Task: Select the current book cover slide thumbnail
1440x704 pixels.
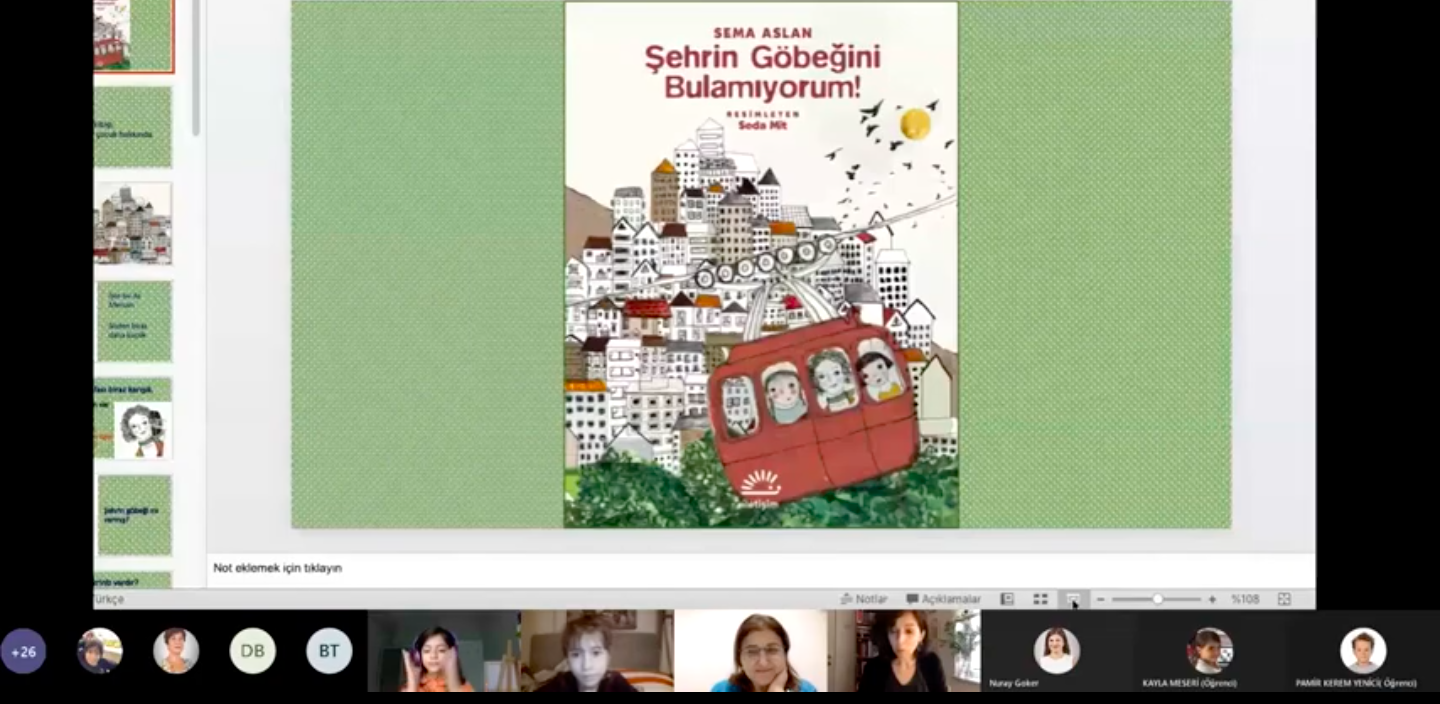Action: click(133, 35)
